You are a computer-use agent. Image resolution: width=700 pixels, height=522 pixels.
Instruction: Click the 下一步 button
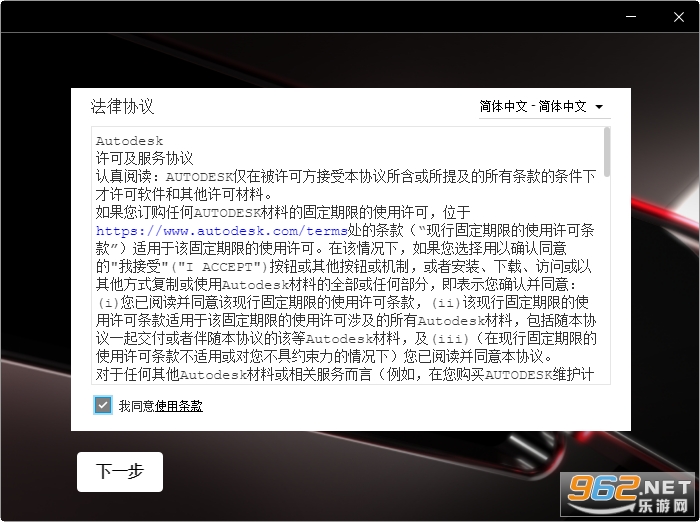click(120, 472)
